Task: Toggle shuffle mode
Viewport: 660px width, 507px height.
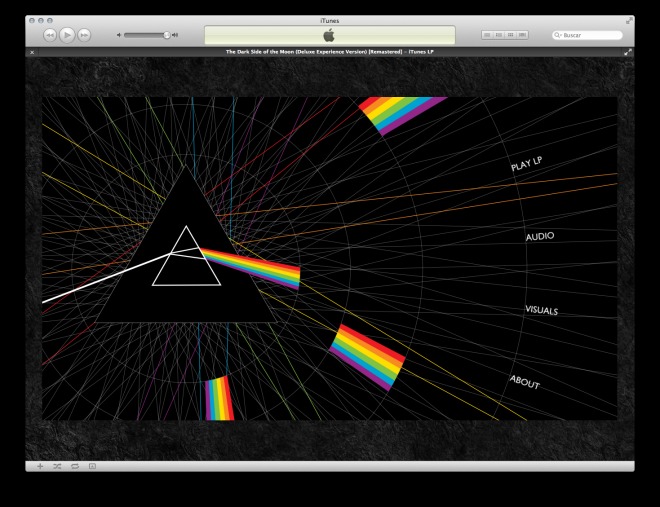Action: point(57,466)
